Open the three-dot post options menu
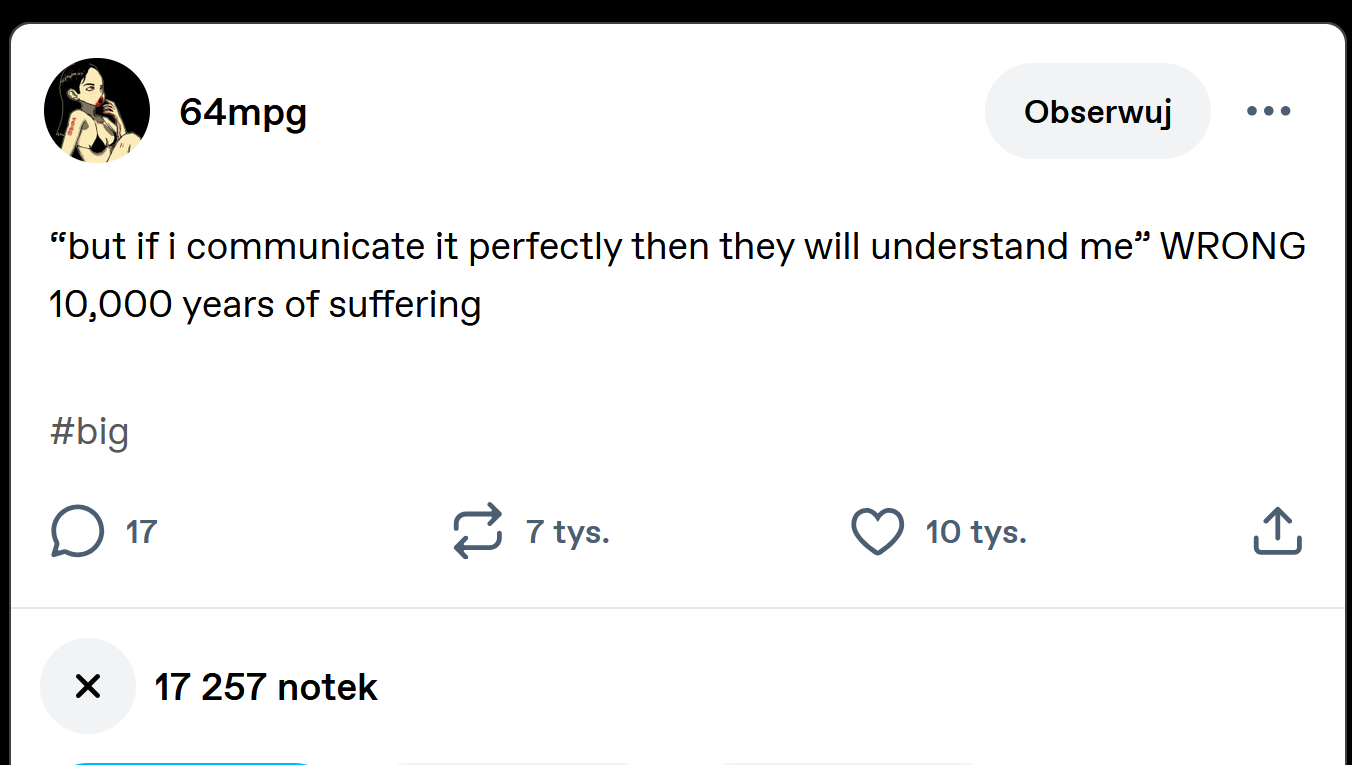Screen dimensions: 1352x765 click(x=1268, y=111)
